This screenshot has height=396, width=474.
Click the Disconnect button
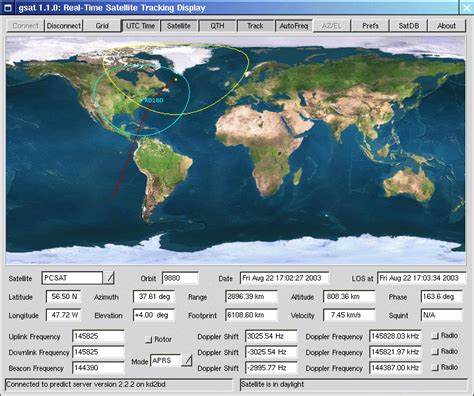coord(64,26)
